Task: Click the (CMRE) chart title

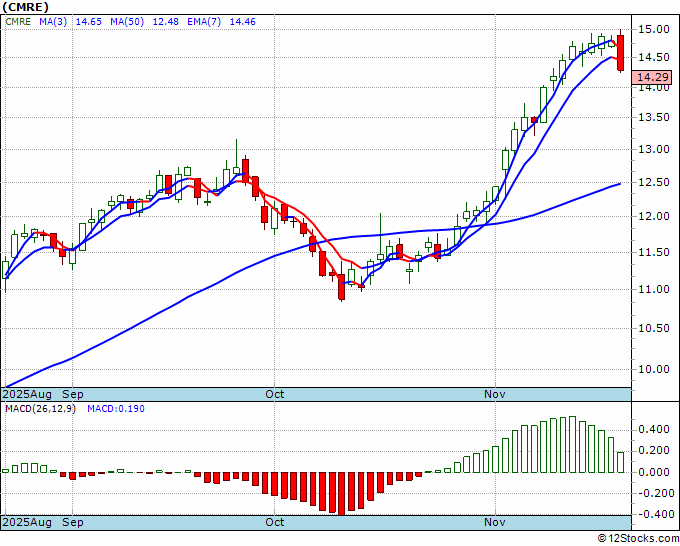Action: pyautogui.click(x=26, y=7)
